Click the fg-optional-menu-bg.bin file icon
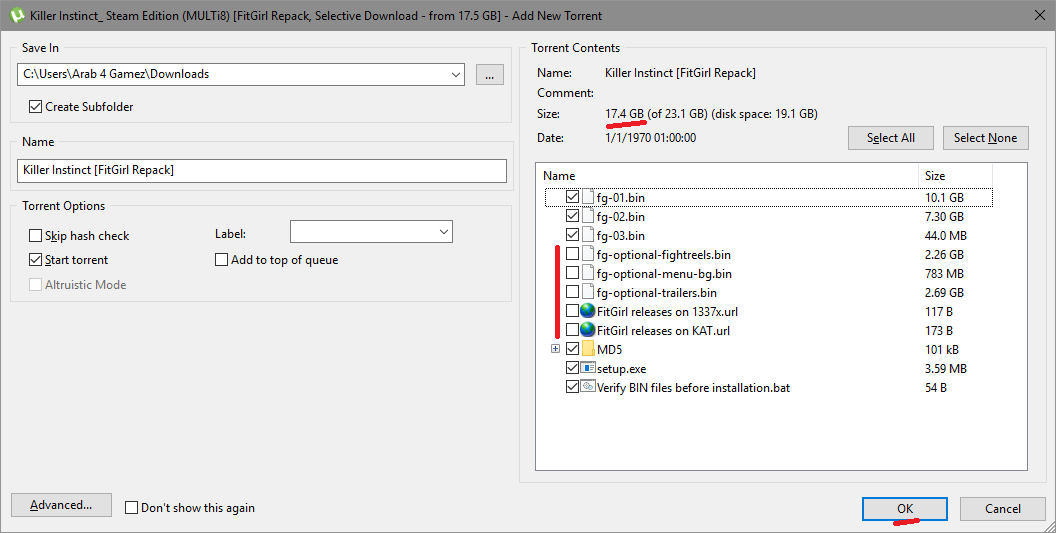 tap(588, 274)
